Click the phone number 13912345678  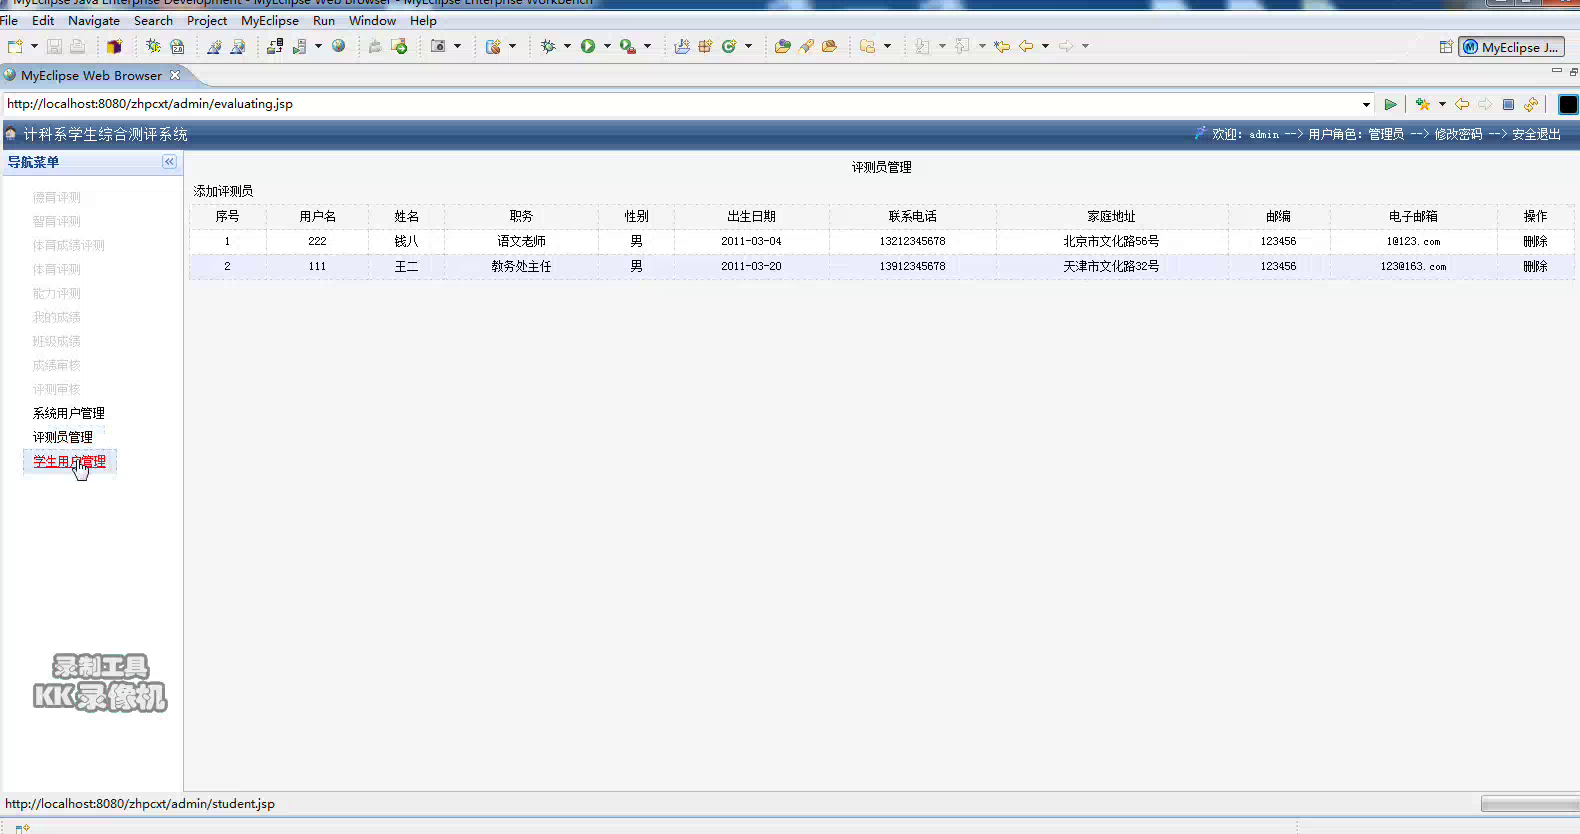tap(912, 266)
